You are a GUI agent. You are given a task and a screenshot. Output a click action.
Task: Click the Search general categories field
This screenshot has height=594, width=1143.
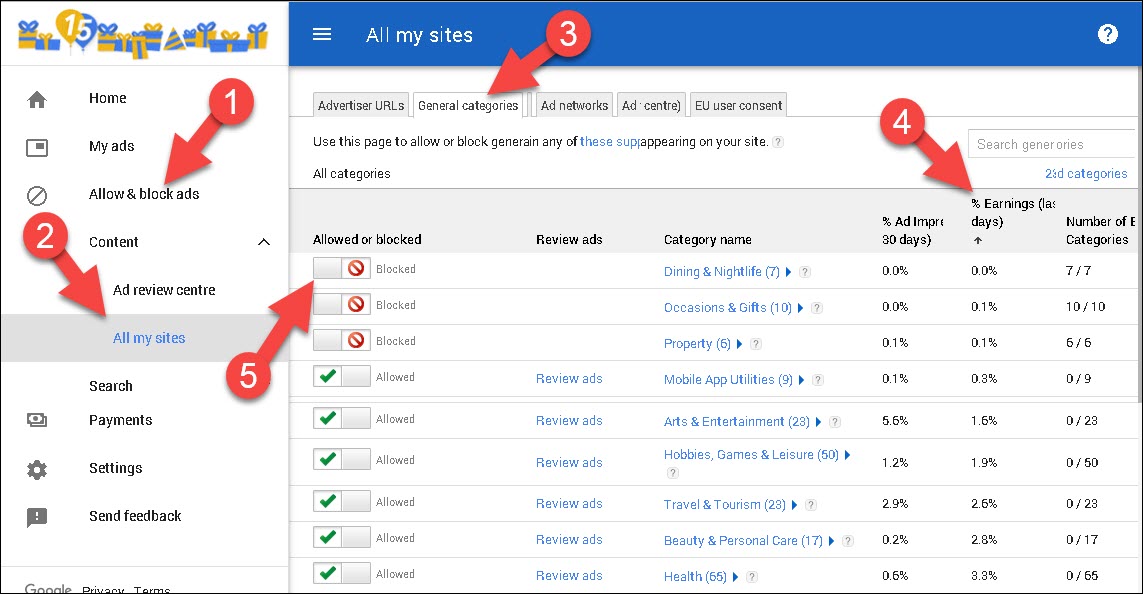[1050, 144]
